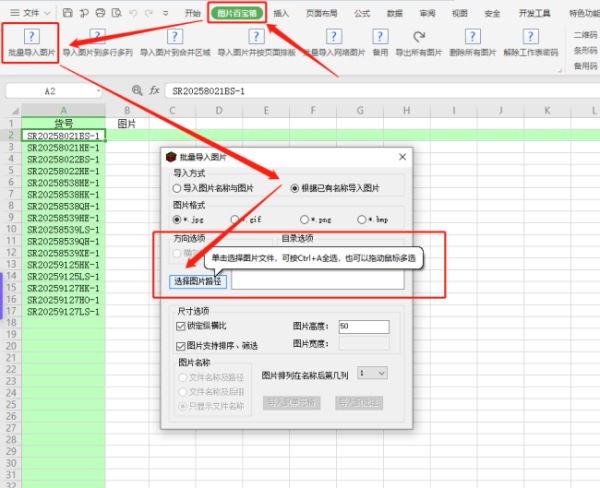Switch to the 数据 ribbon tab
Viewport: 600px width, 488px height.
[395, 13]
